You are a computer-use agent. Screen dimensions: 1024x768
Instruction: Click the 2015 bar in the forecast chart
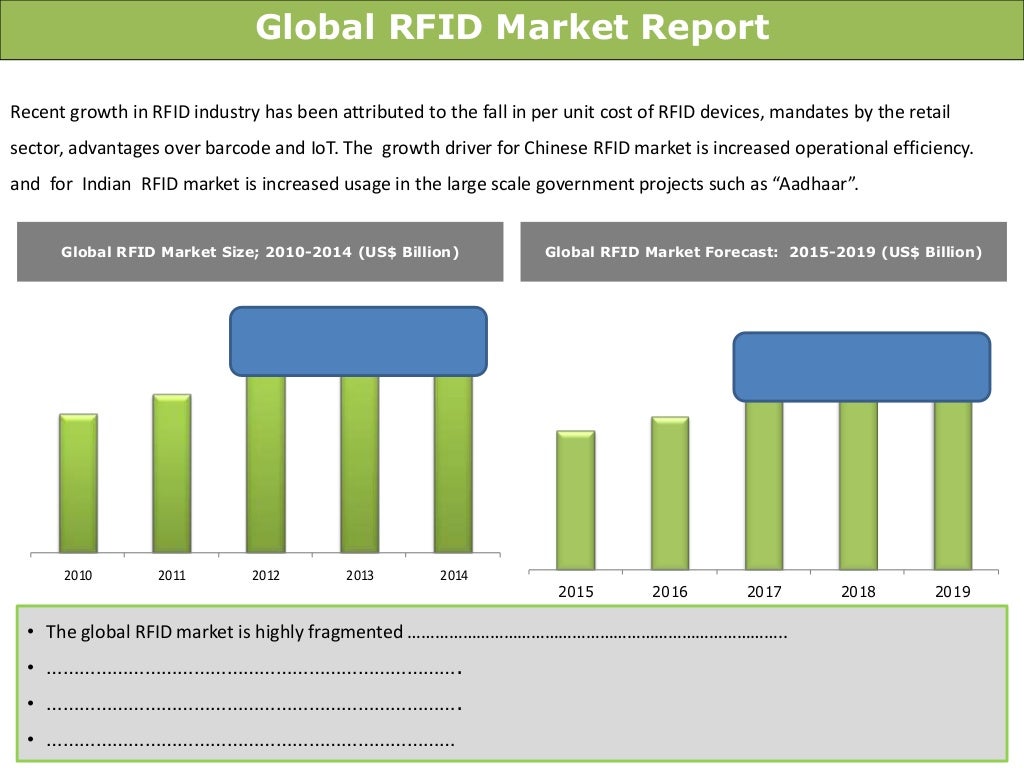[575, 500]
